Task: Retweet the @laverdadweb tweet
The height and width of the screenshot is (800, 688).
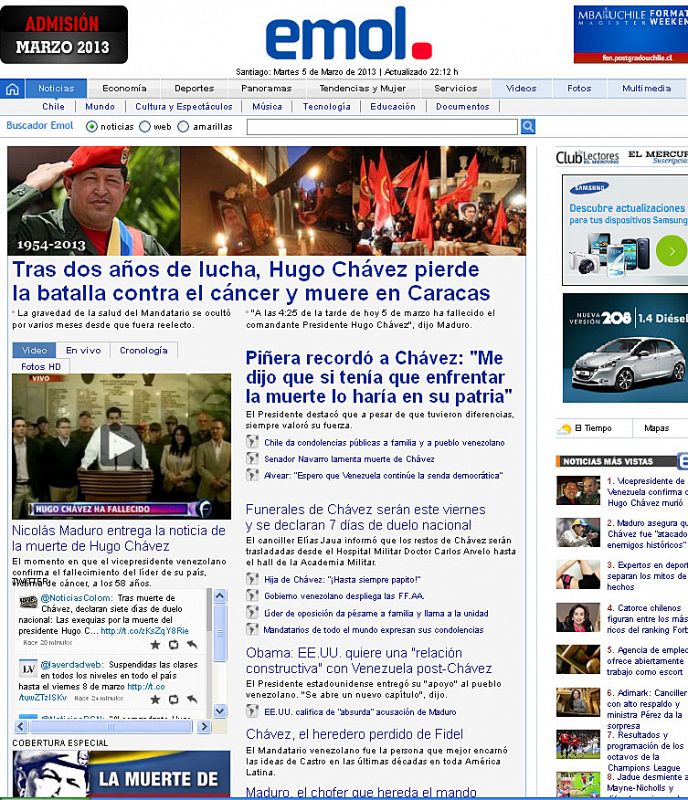Action: [x=174, y=699]
